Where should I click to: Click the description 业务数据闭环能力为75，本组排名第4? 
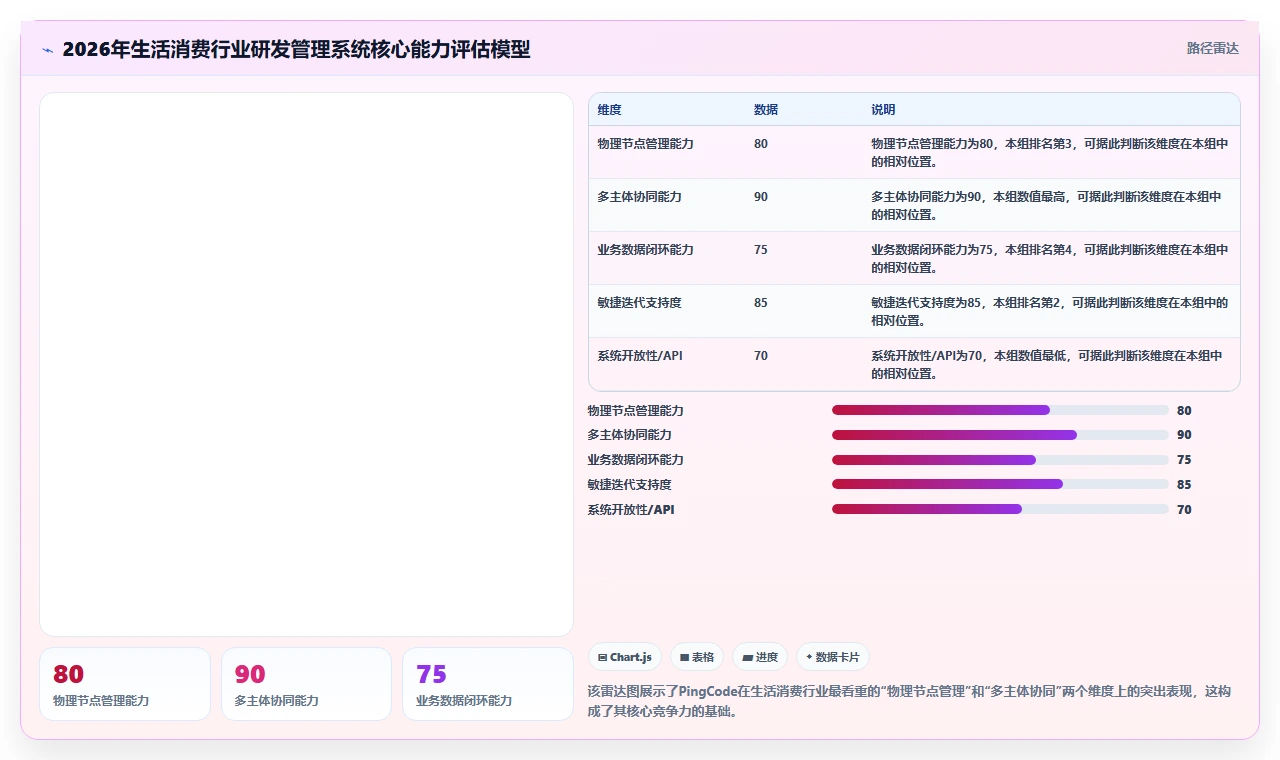pyautogui.click(x=1050, y=259)
